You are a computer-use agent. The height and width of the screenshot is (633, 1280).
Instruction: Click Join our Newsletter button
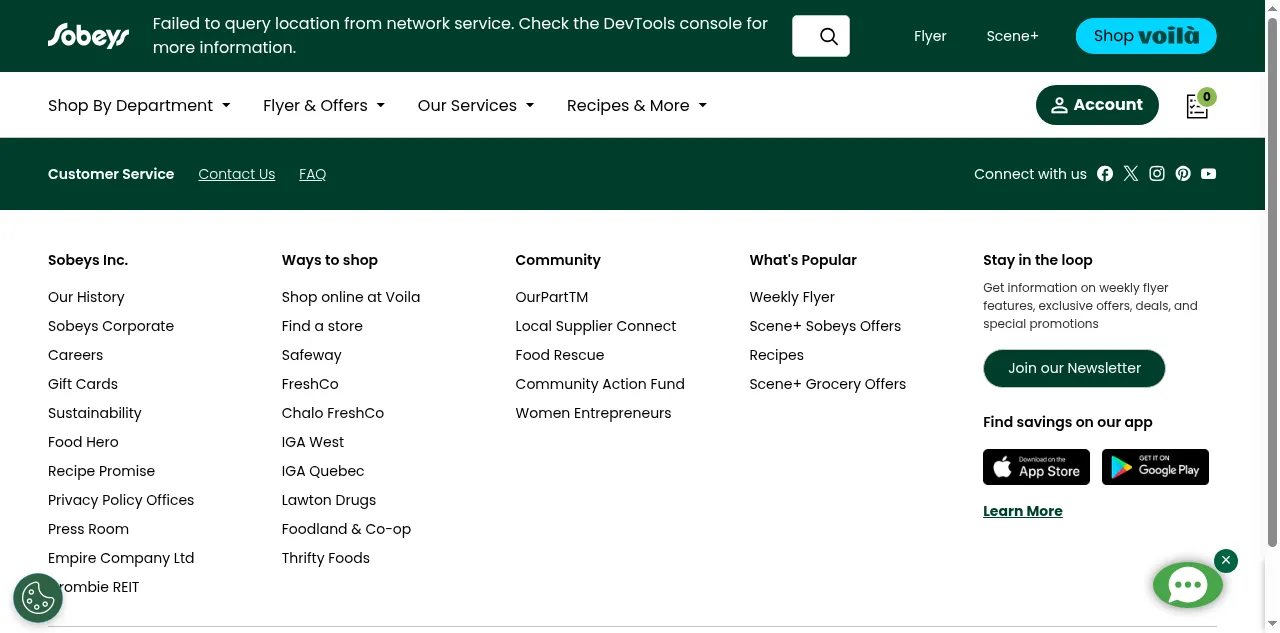tap(1074, 368)
